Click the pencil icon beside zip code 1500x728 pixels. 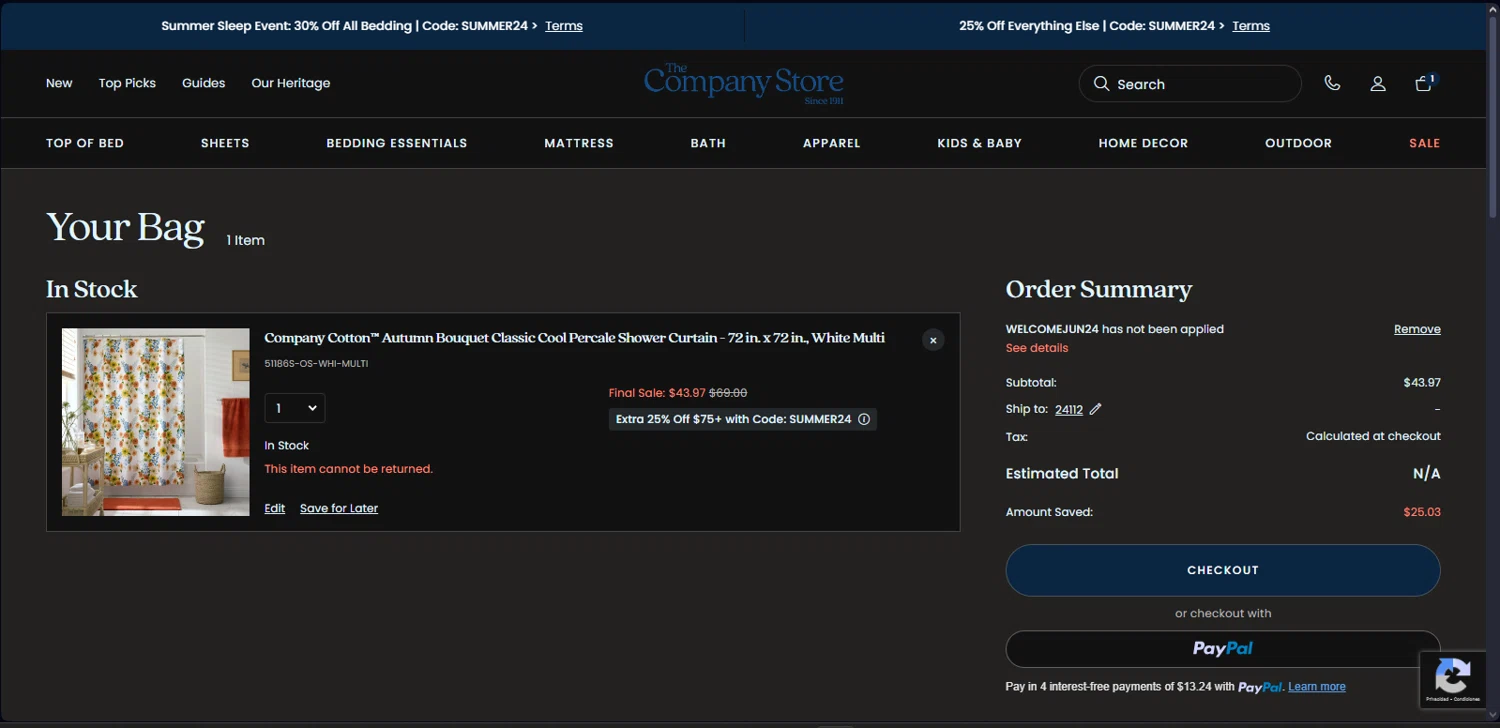pyautogui.click(x=1095, y=409)
